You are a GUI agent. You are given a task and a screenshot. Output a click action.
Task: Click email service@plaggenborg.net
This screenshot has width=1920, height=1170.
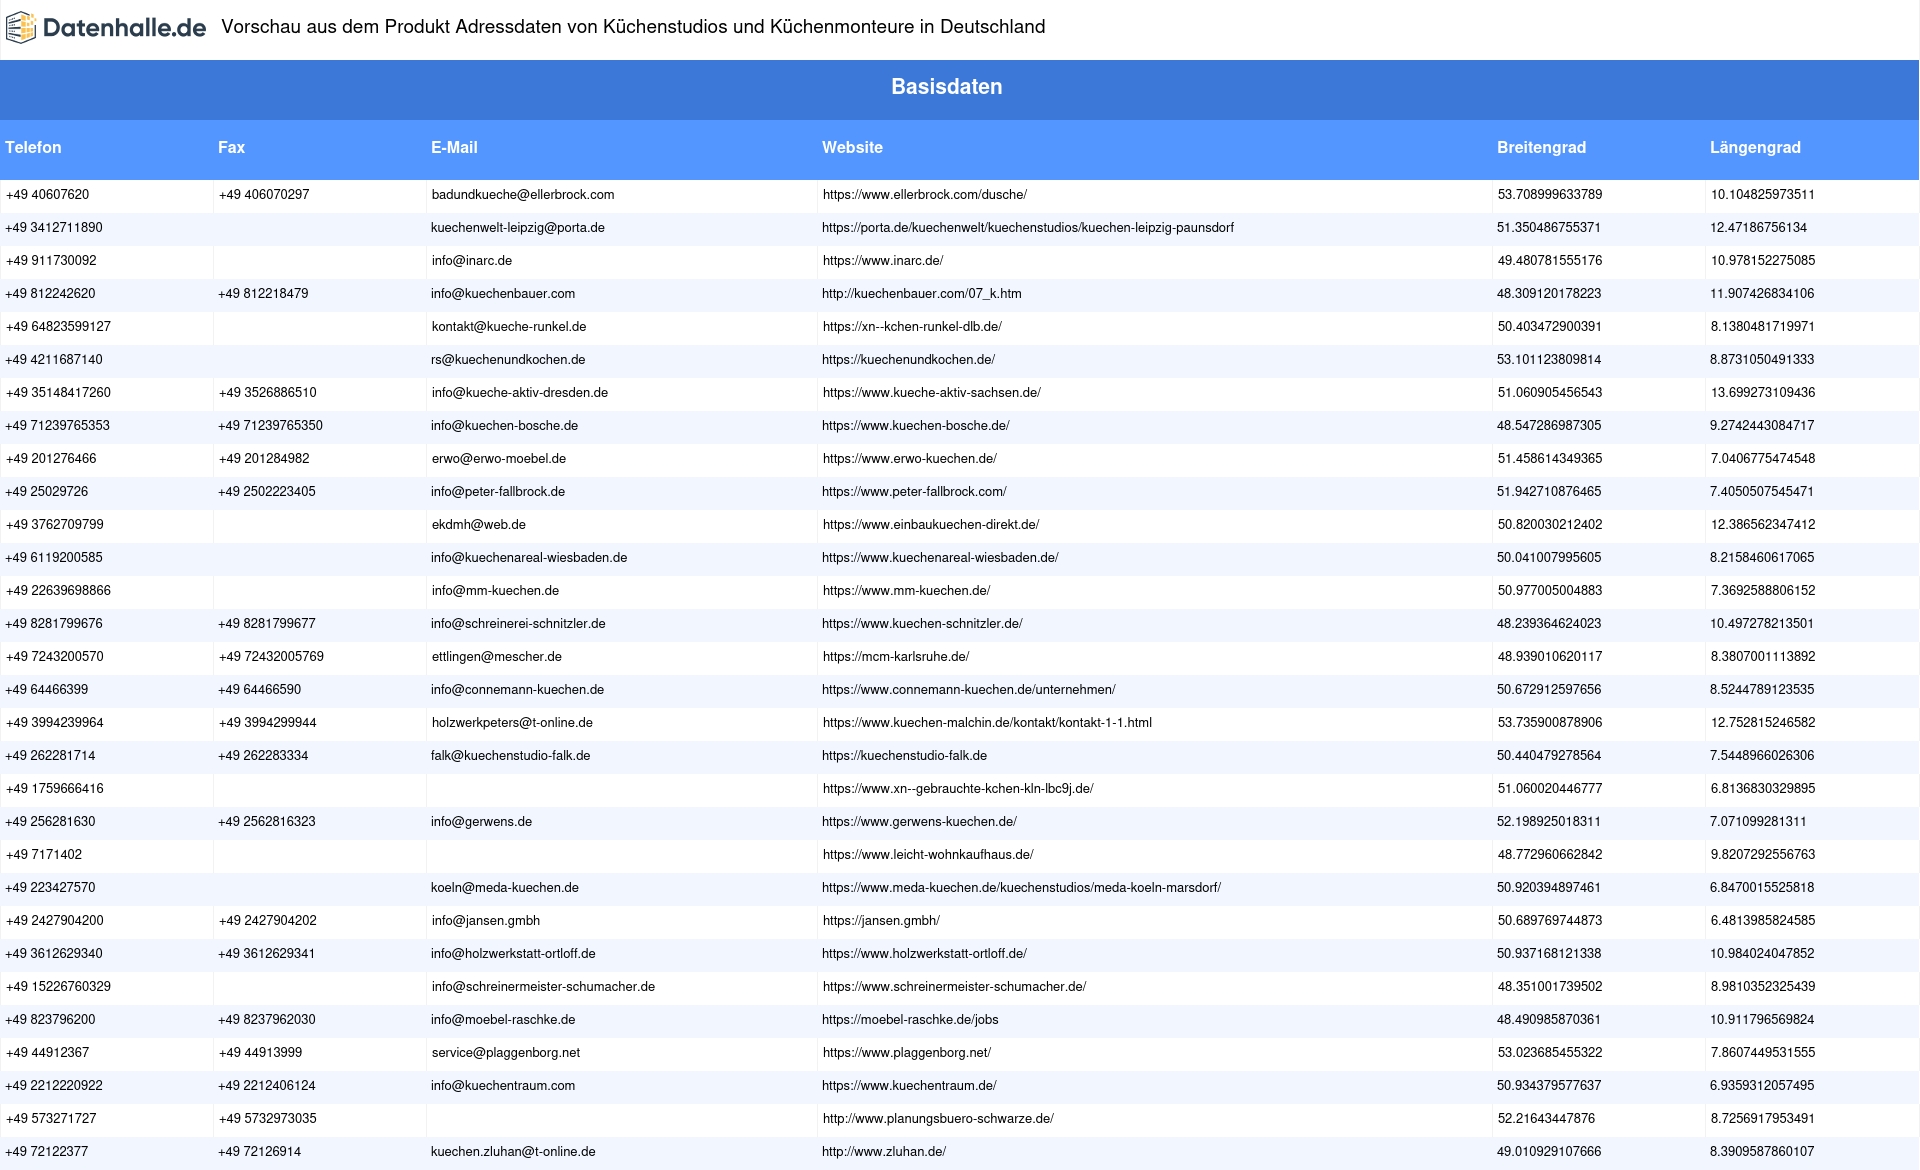click(x=506, y=1053)
